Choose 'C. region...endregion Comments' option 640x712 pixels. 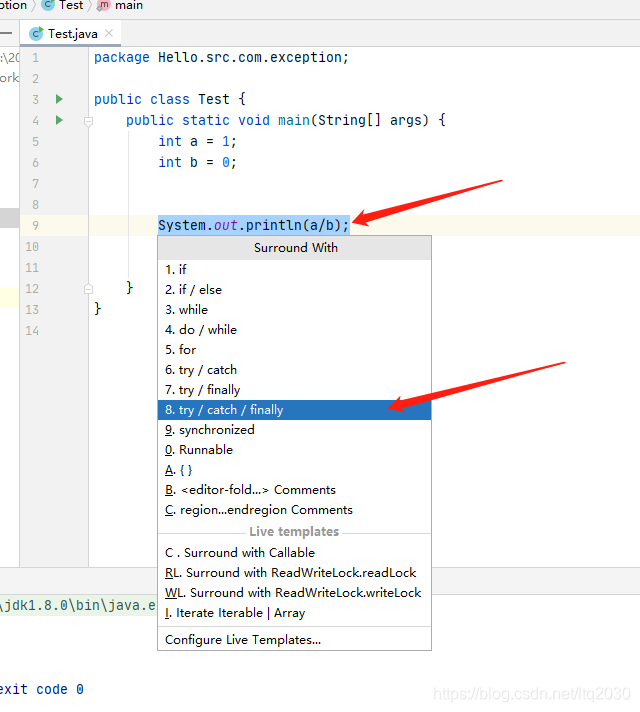coord(294,509)
